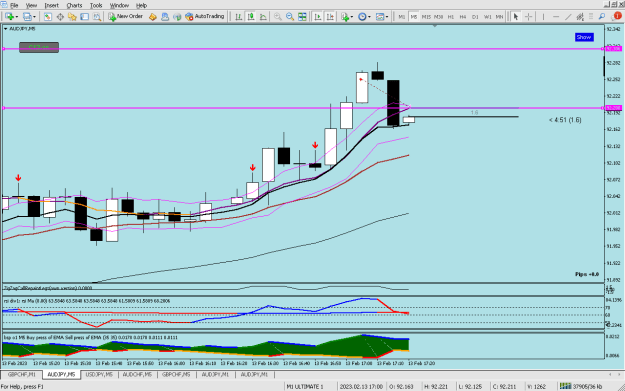Open the Data Window crosshair-target icon
The height and width of the screenshot is (391, 625).
[x=60, y=16]
